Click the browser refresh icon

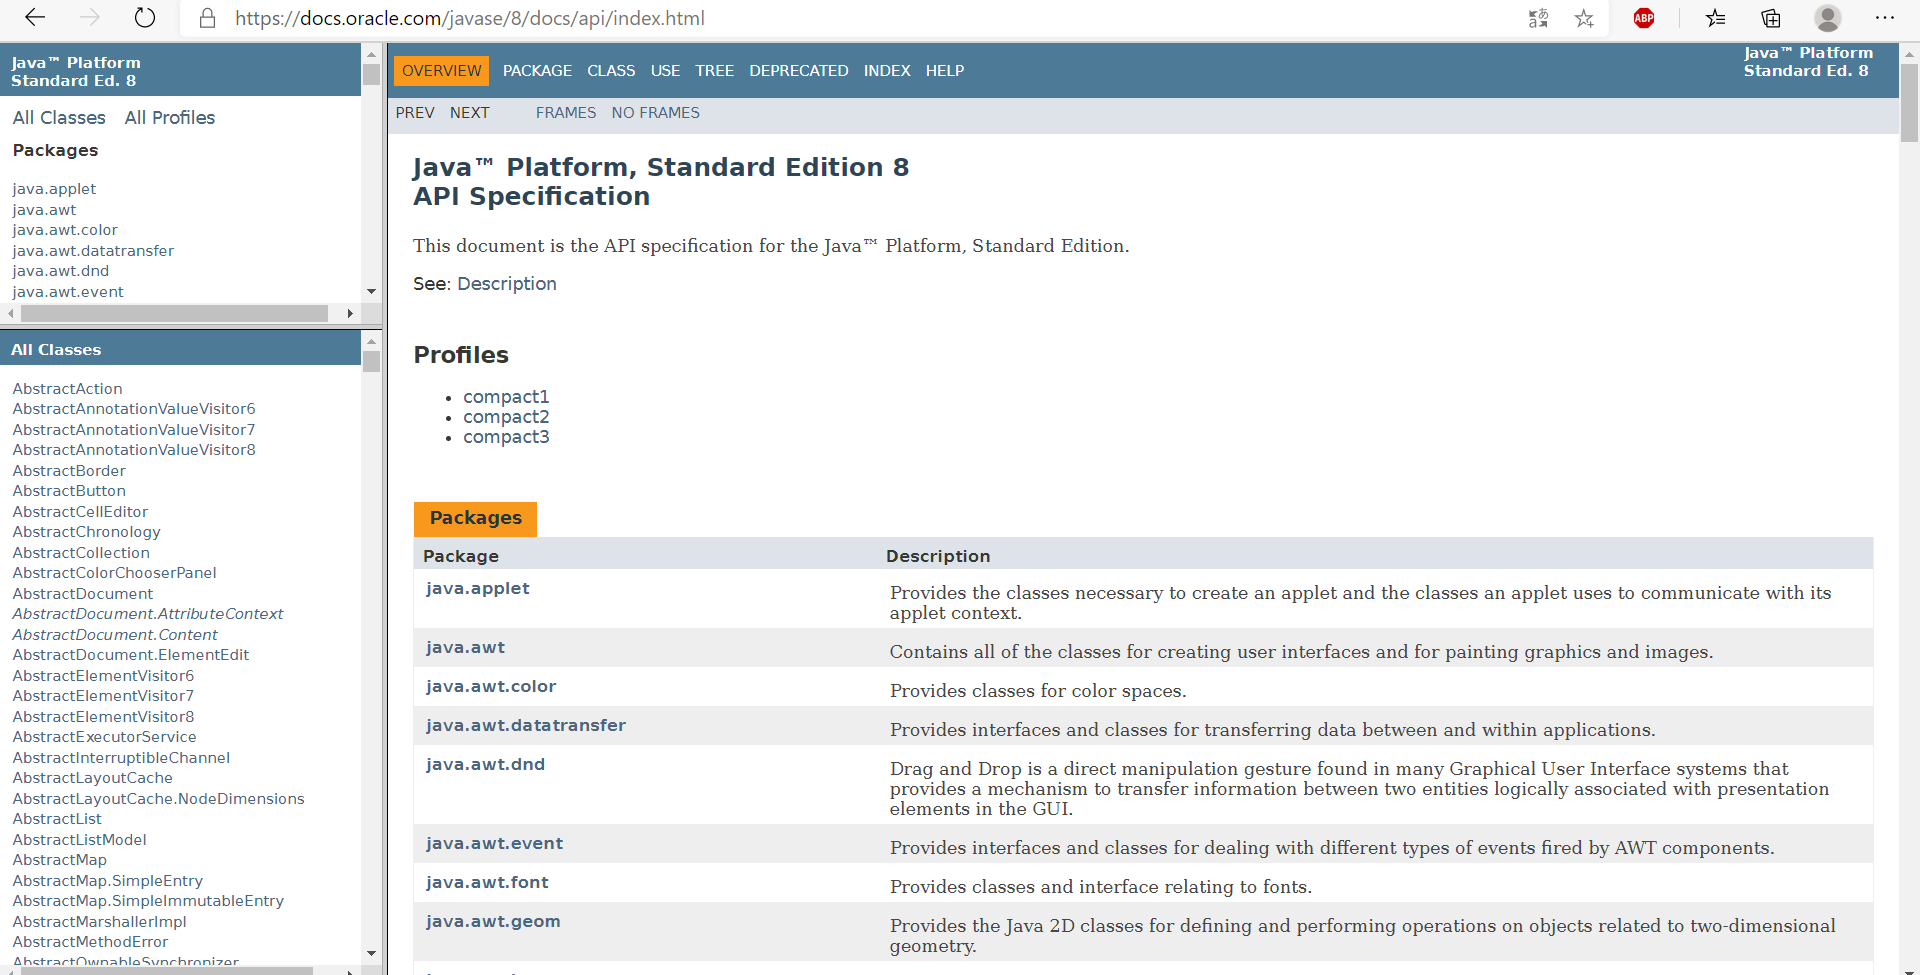point(145,18)
